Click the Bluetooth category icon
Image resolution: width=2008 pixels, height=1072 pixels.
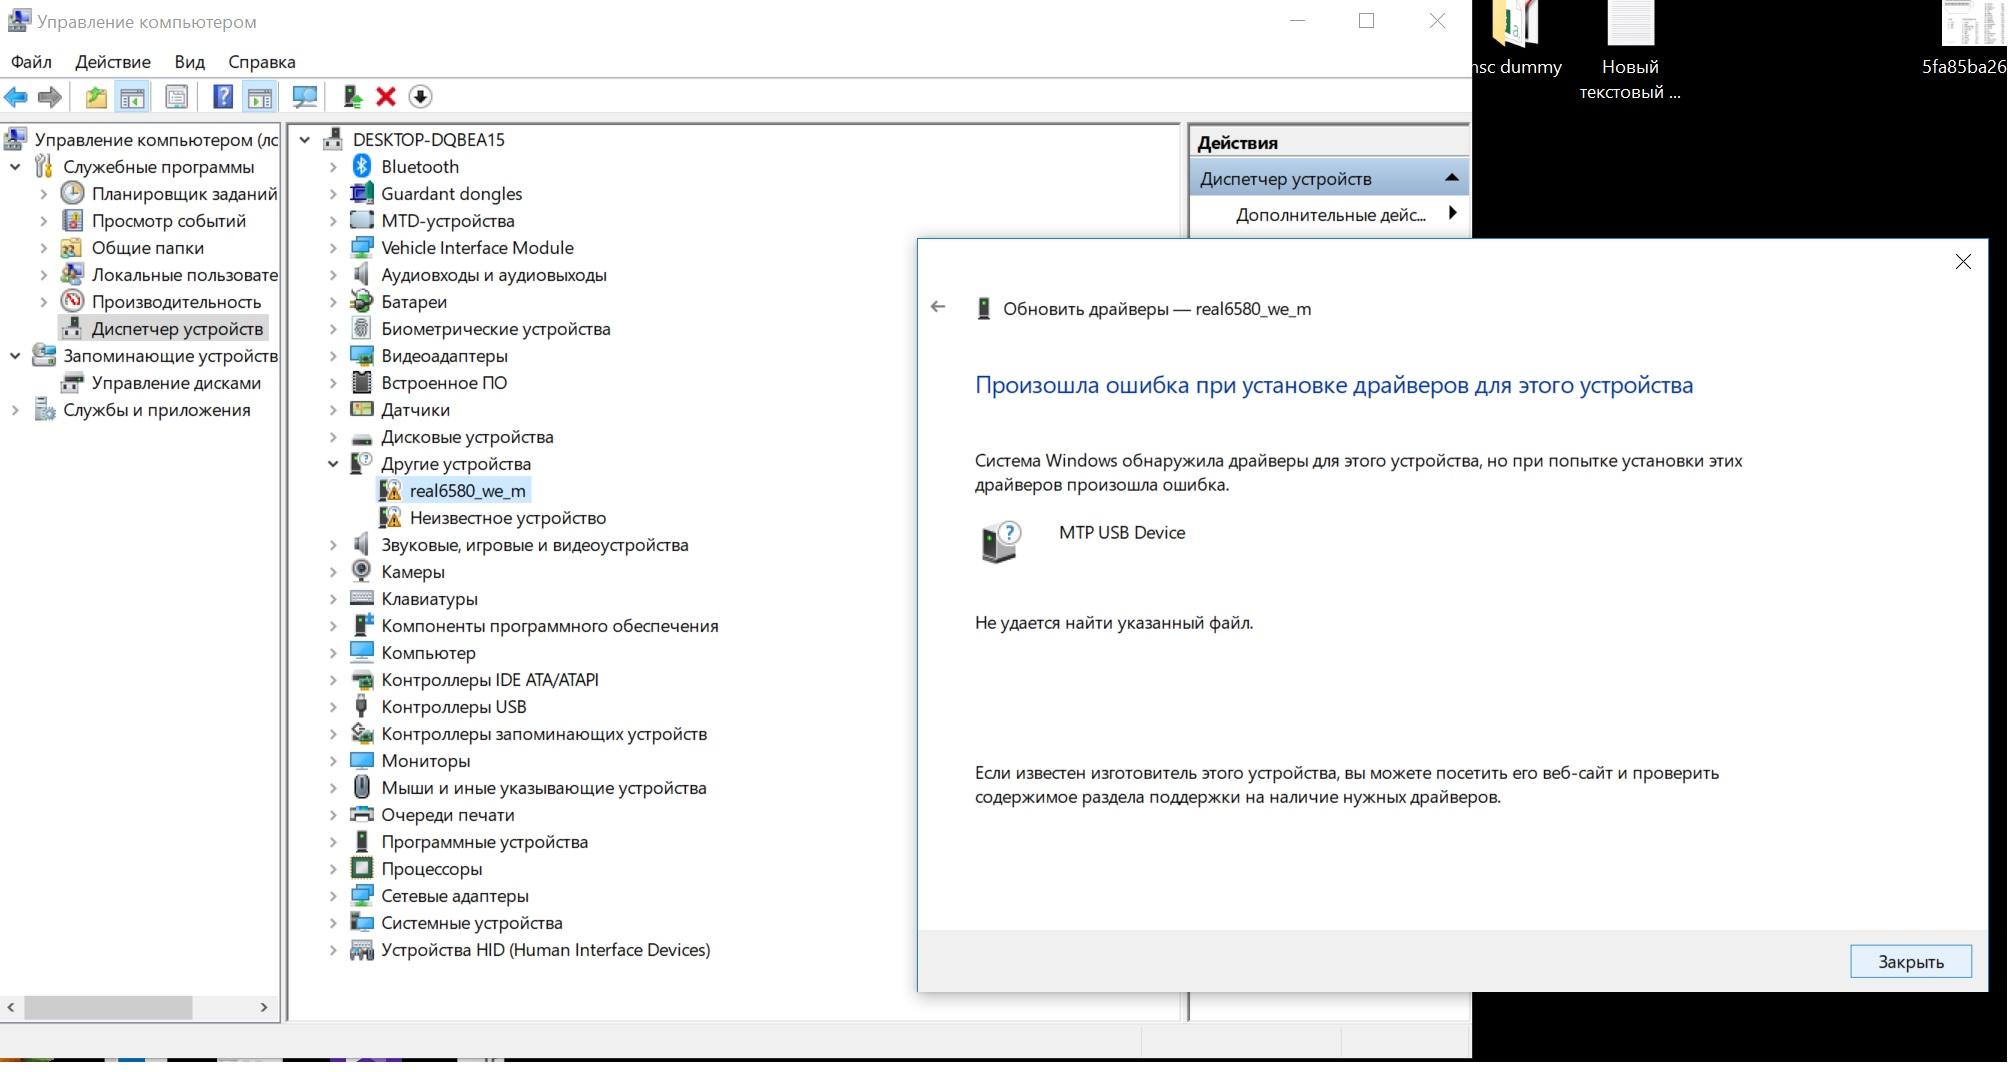click(x=362, y=166)
